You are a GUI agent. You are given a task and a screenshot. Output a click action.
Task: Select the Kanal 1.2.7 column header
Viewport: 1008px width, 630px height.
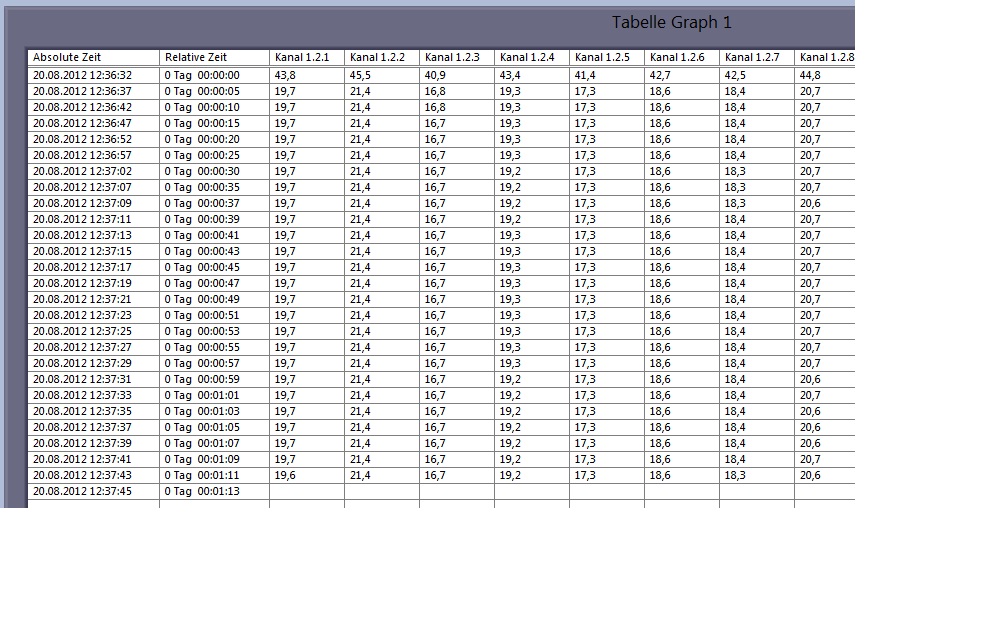click(757, 57)
